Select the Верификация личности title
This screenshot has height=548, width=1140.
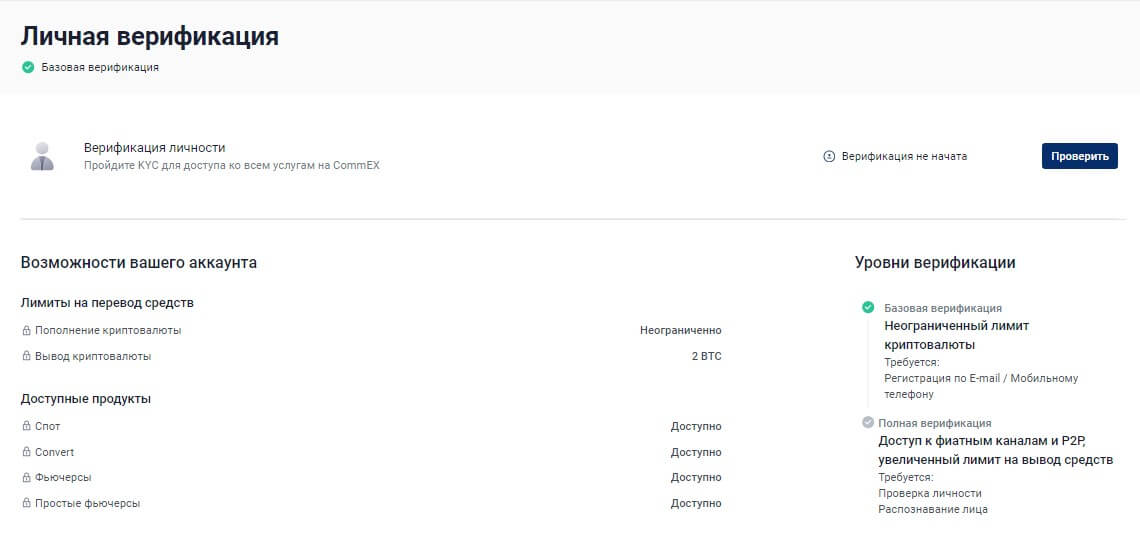pyautogui.click(x=154, y=148)
